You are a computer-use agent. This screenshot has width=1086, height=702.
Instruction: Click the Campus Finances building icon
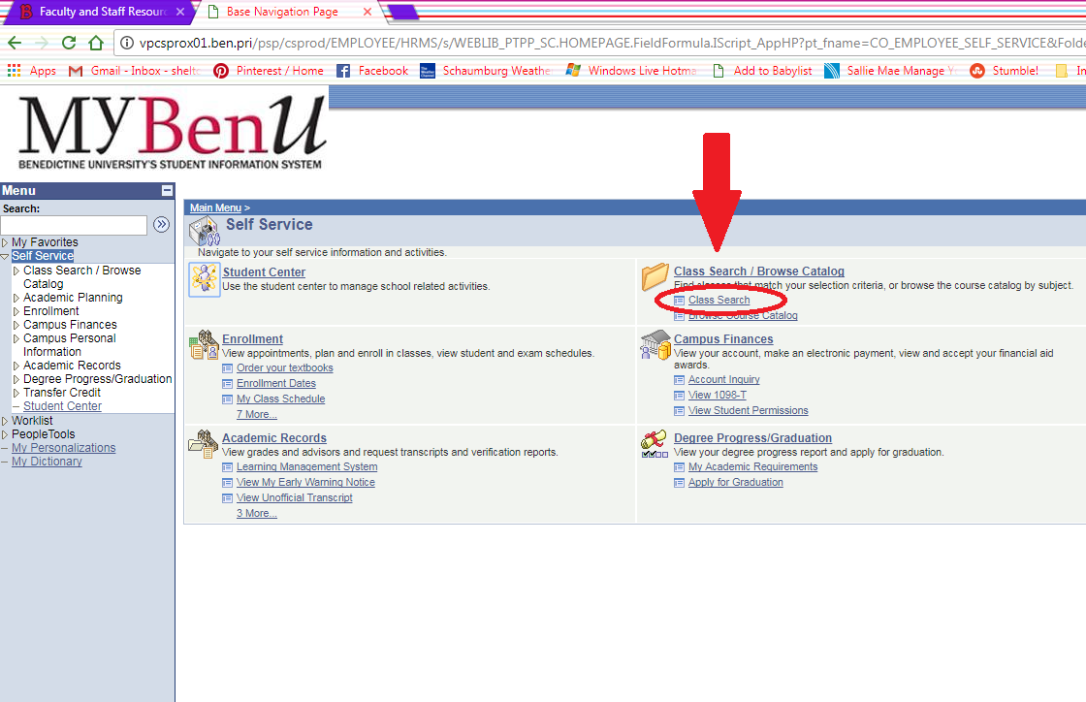[x=655, y=345]
